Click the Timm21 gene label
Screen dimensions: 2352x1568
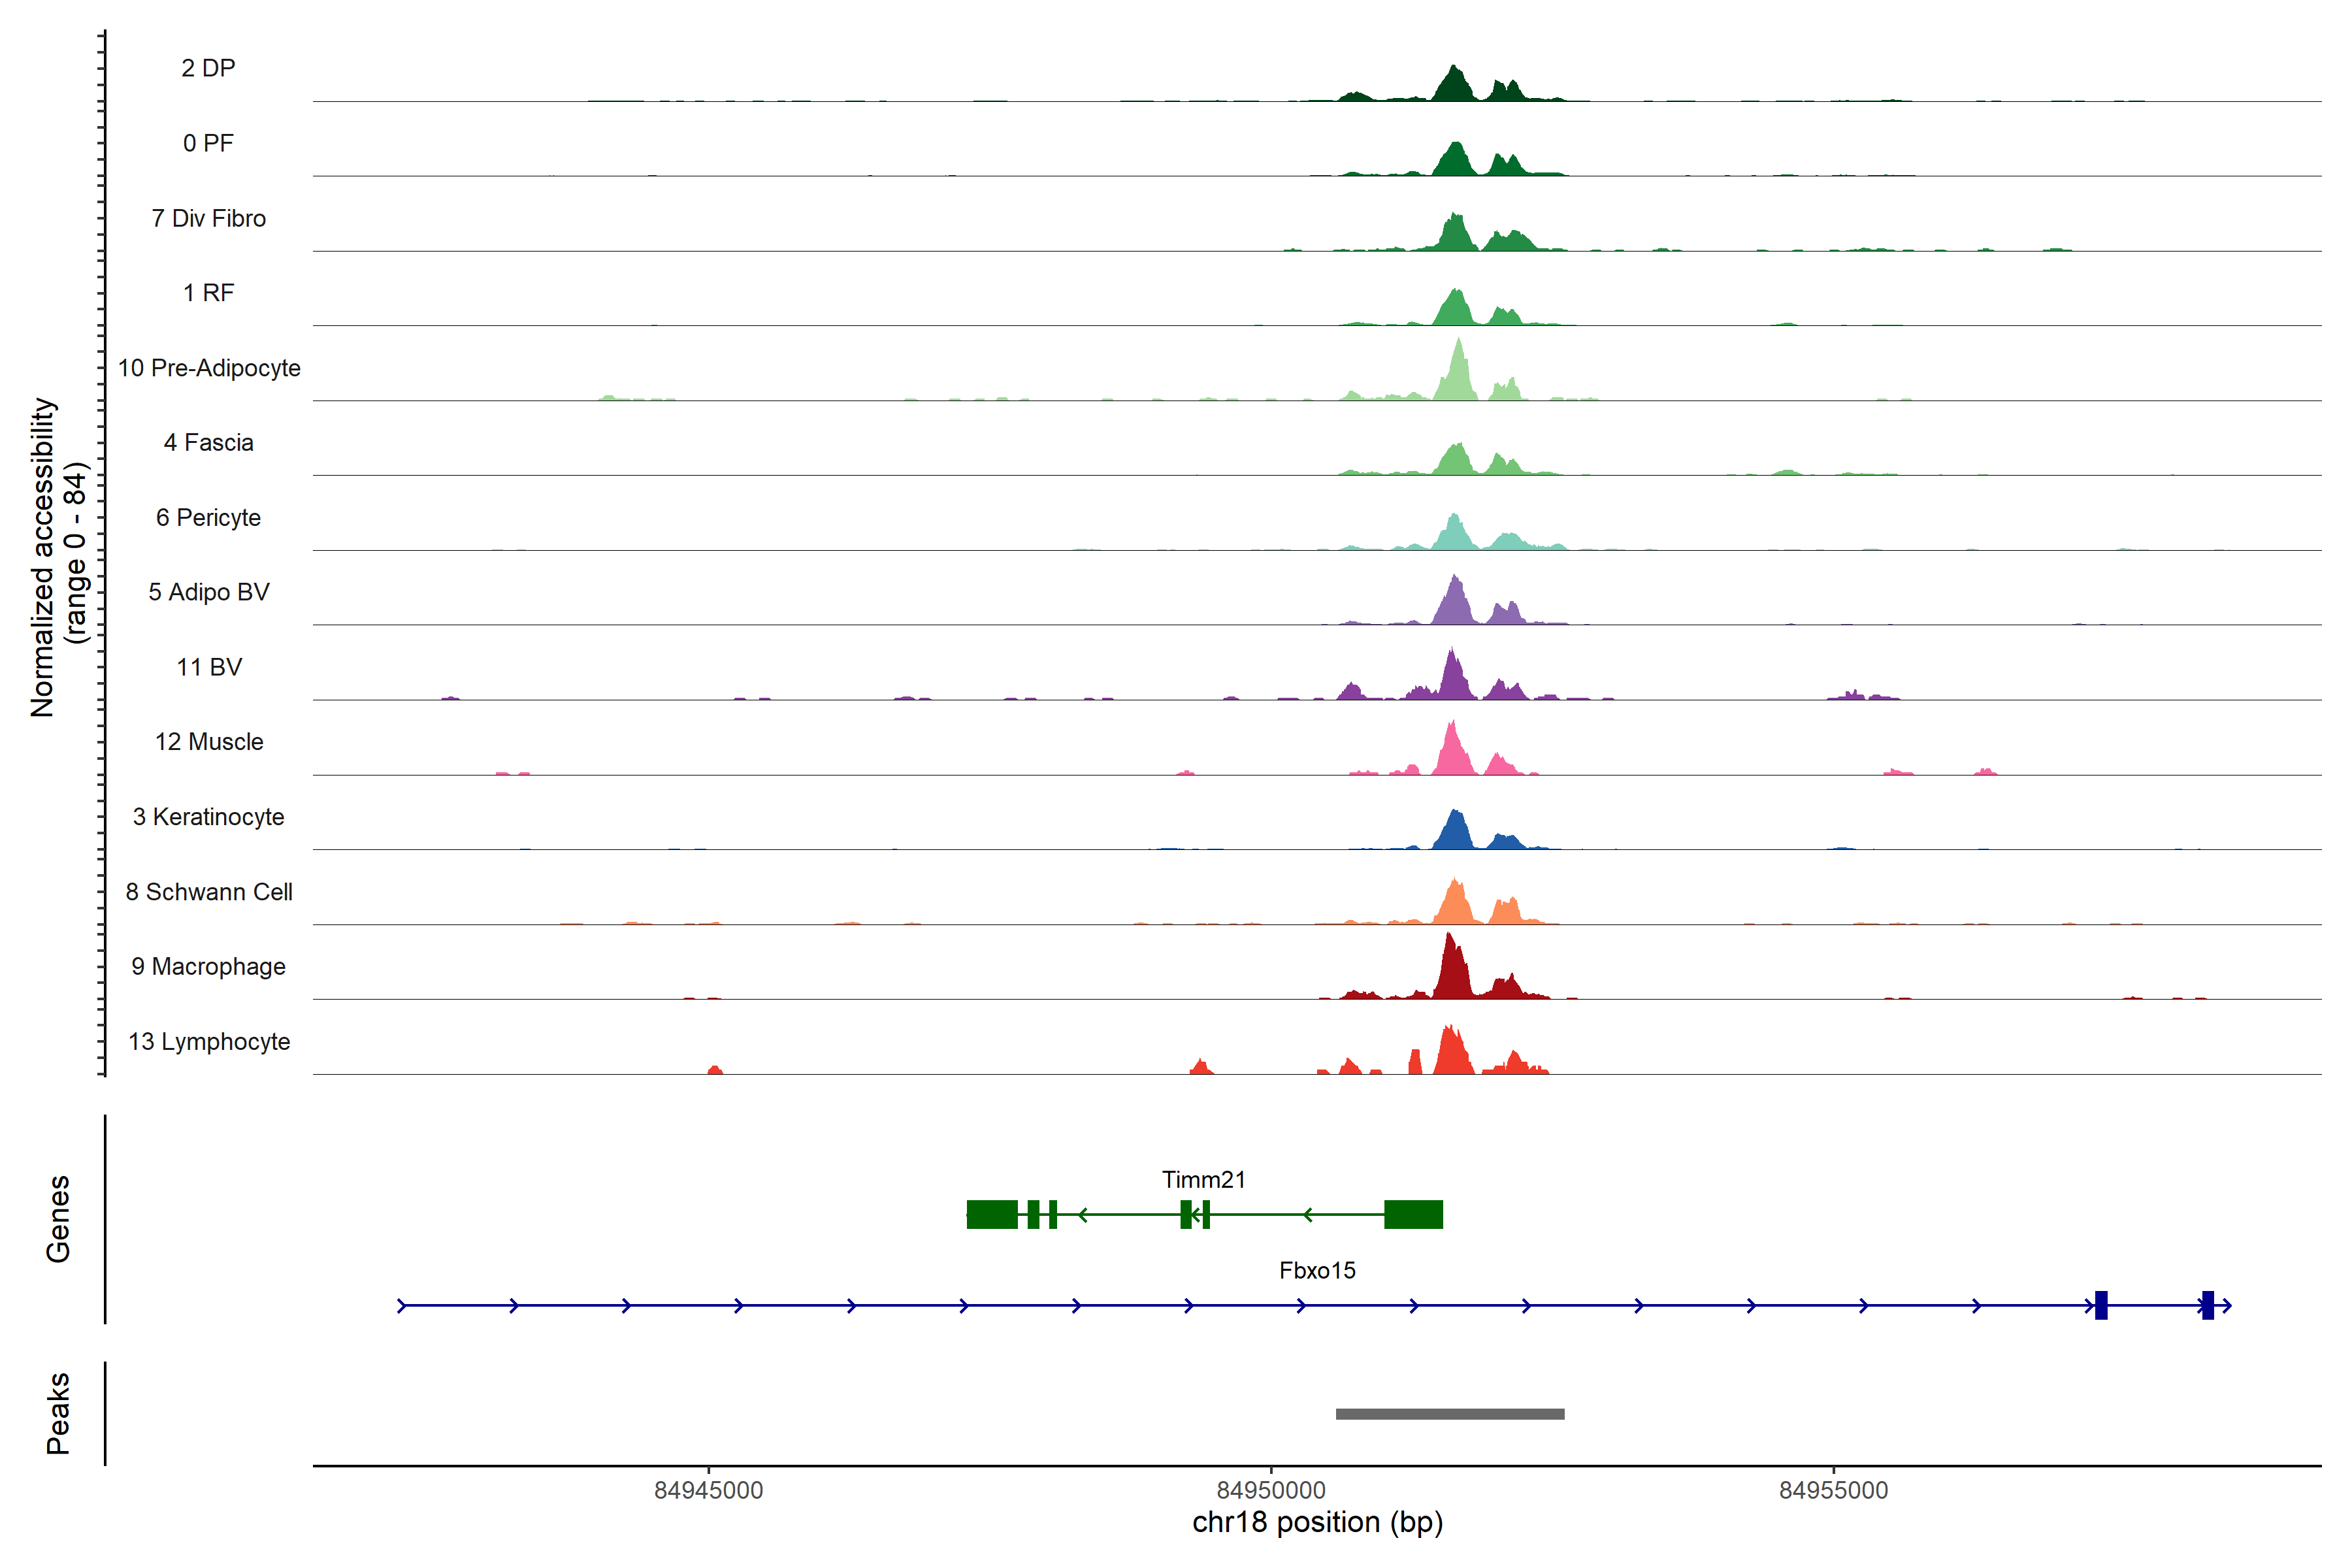[x=1203, y=1179]
